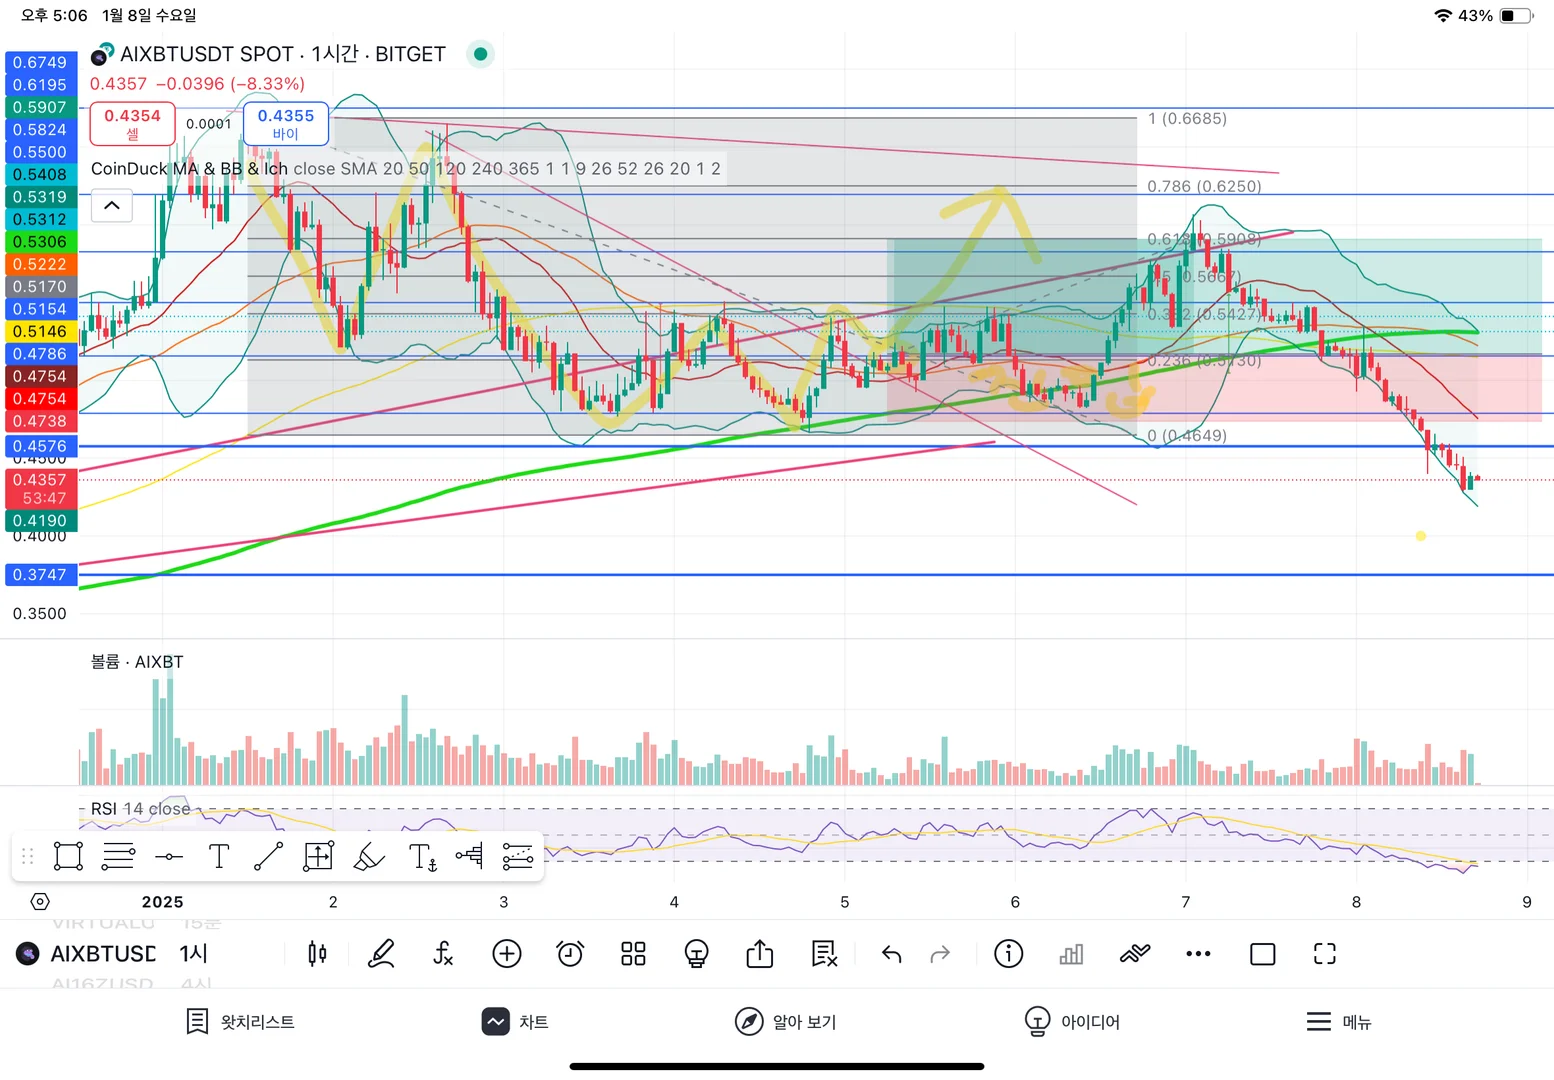Tap the 0.4190 price axis label
The height and width of the screenshot is (1080, 1554).
tap(41, 520)
